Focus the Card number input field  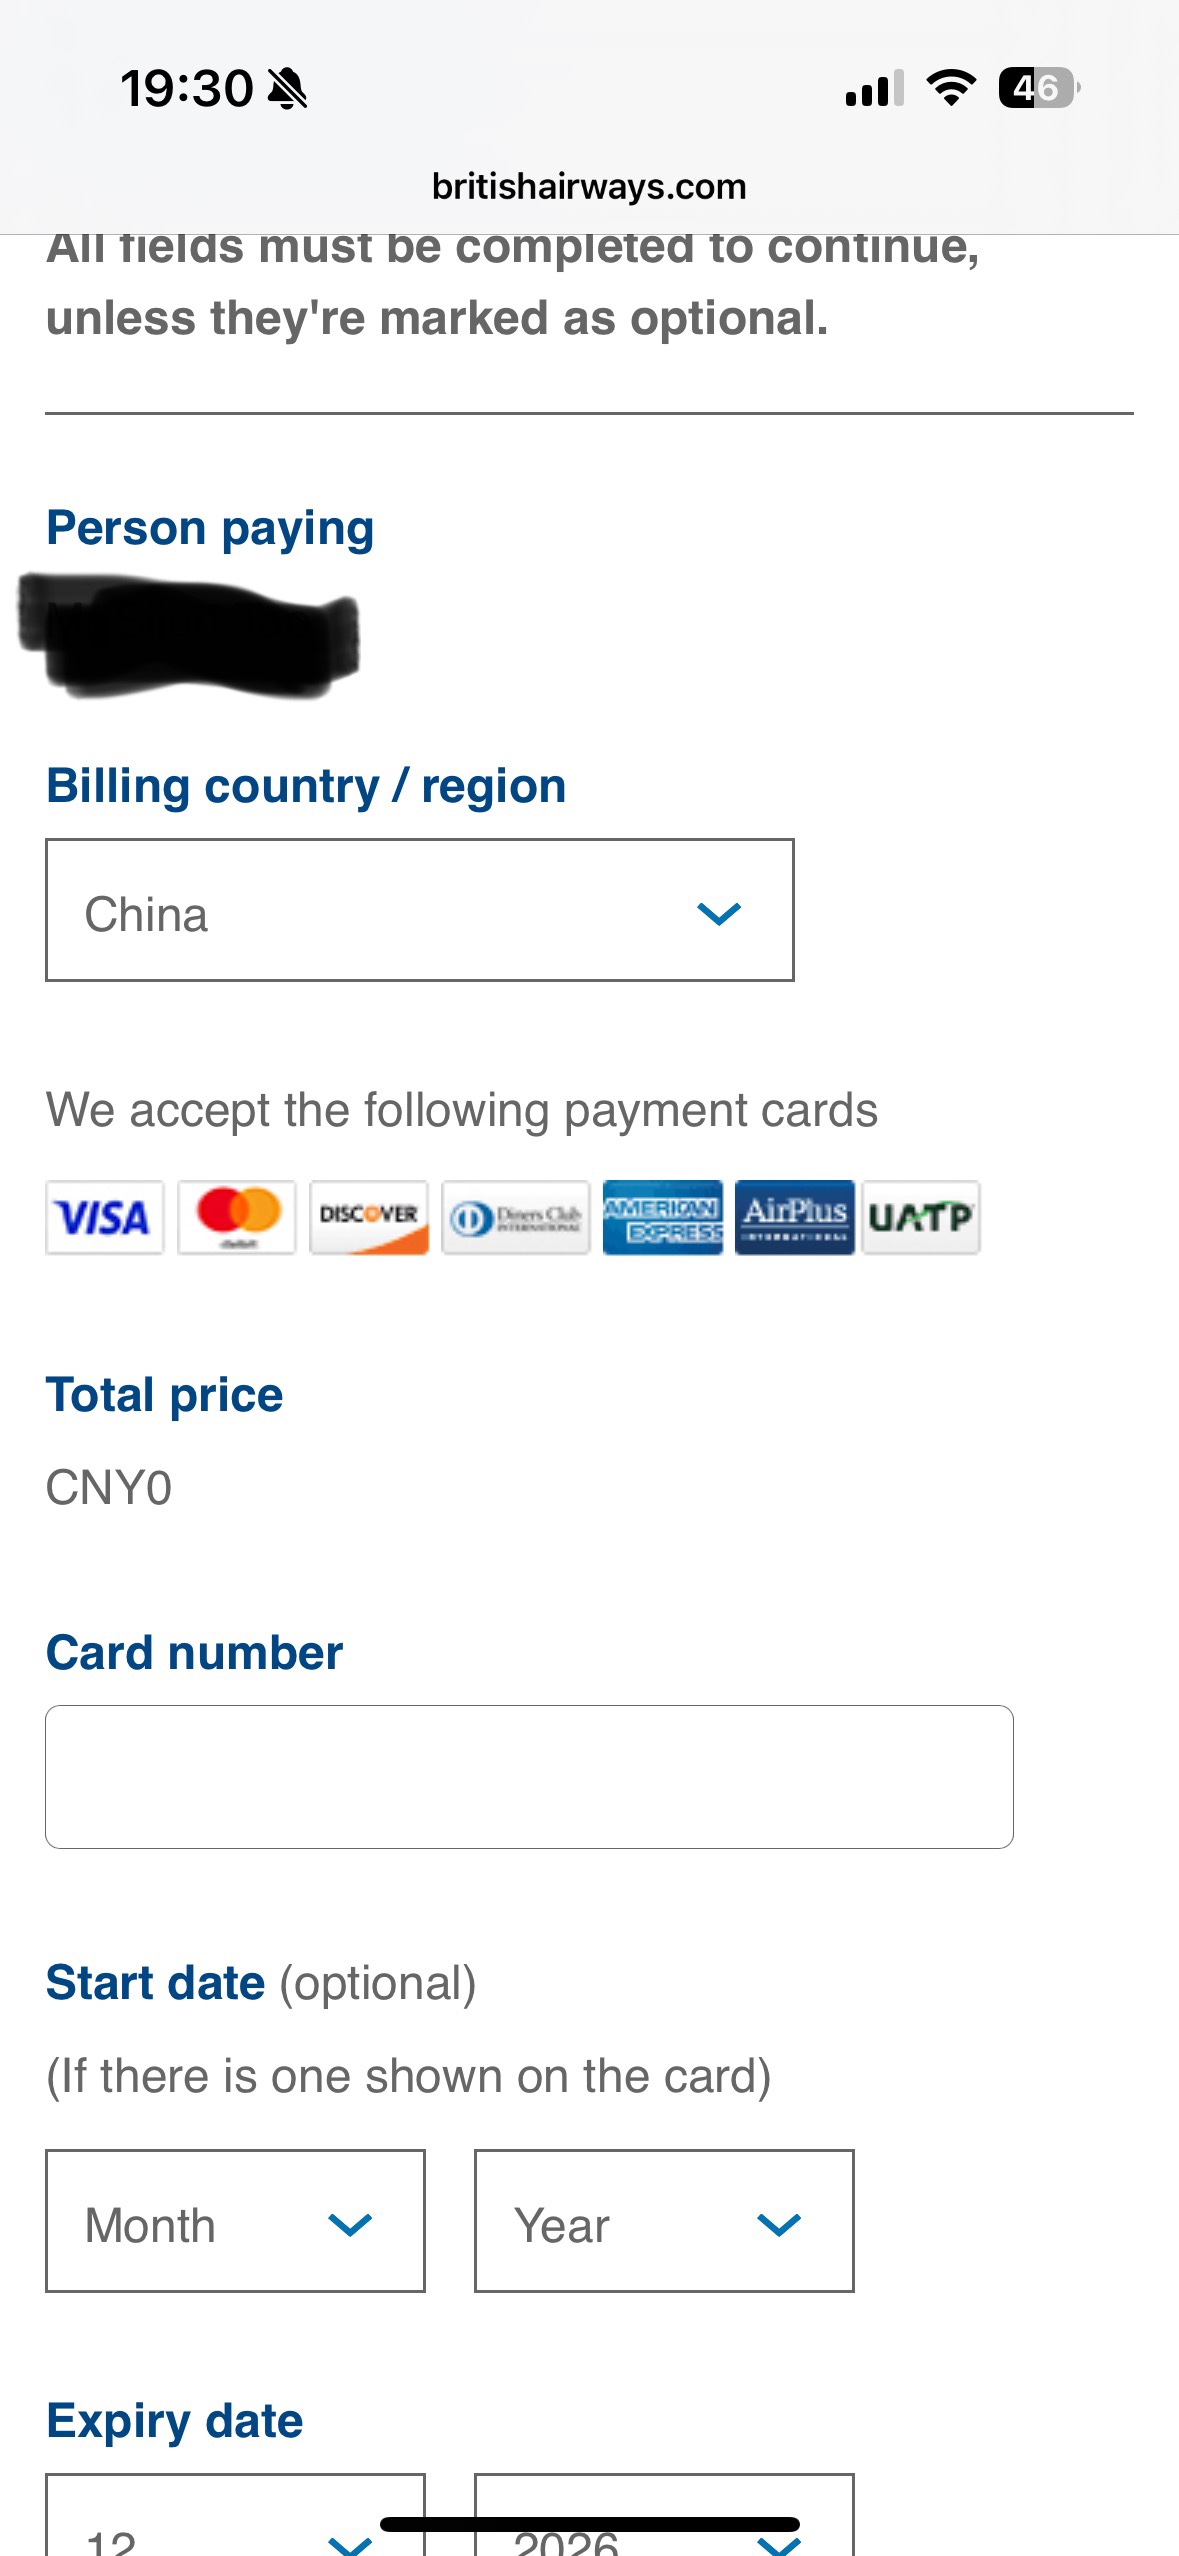point(529,1777)
